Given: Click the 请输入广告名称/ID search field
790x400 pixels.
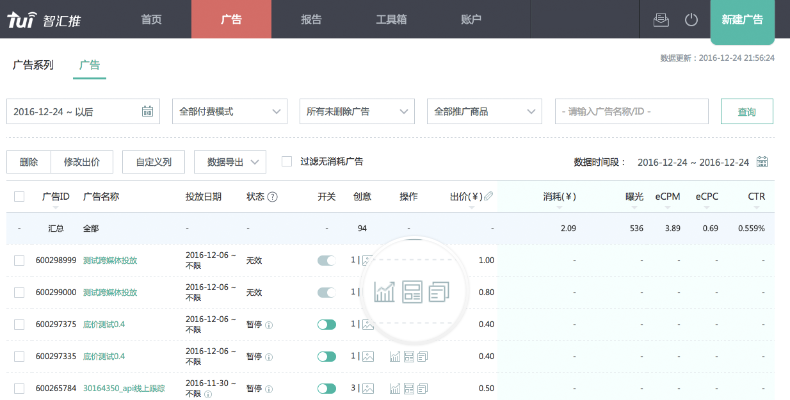Looking at the screenshot, I should [x=632, y=111].
